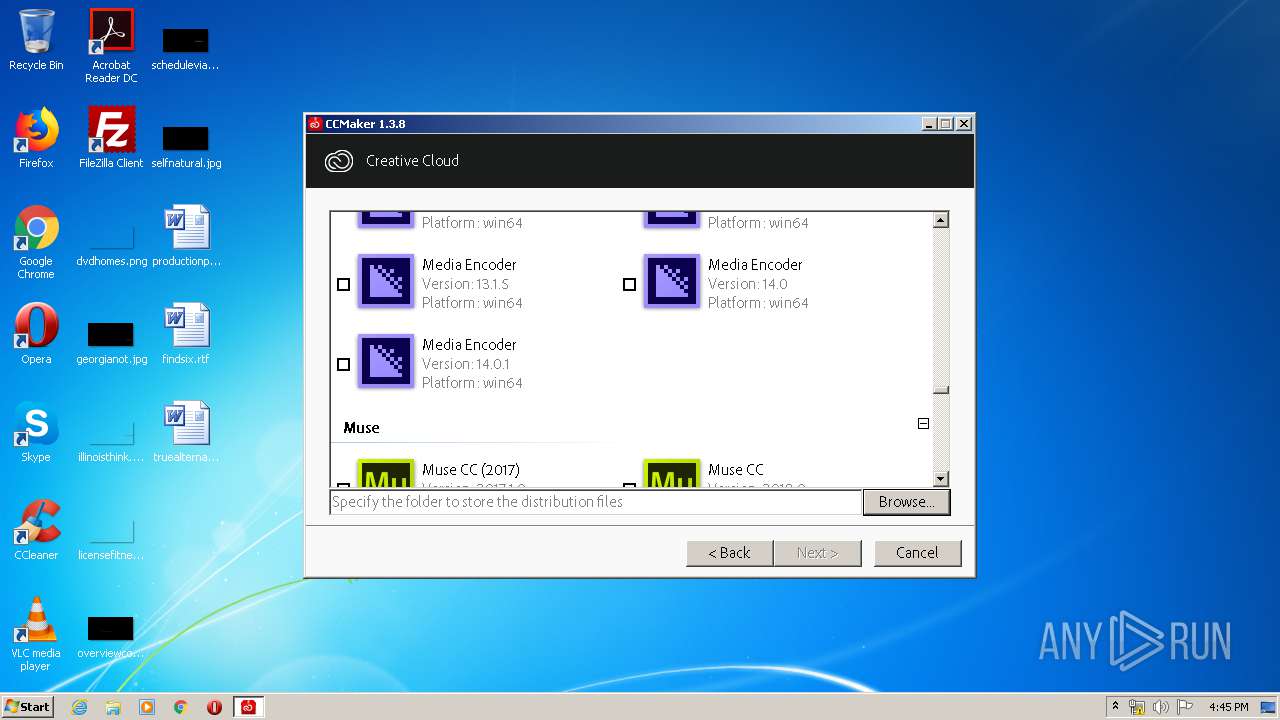Open Windows Explorer folder in taskbar

click(x=113, y=707)
